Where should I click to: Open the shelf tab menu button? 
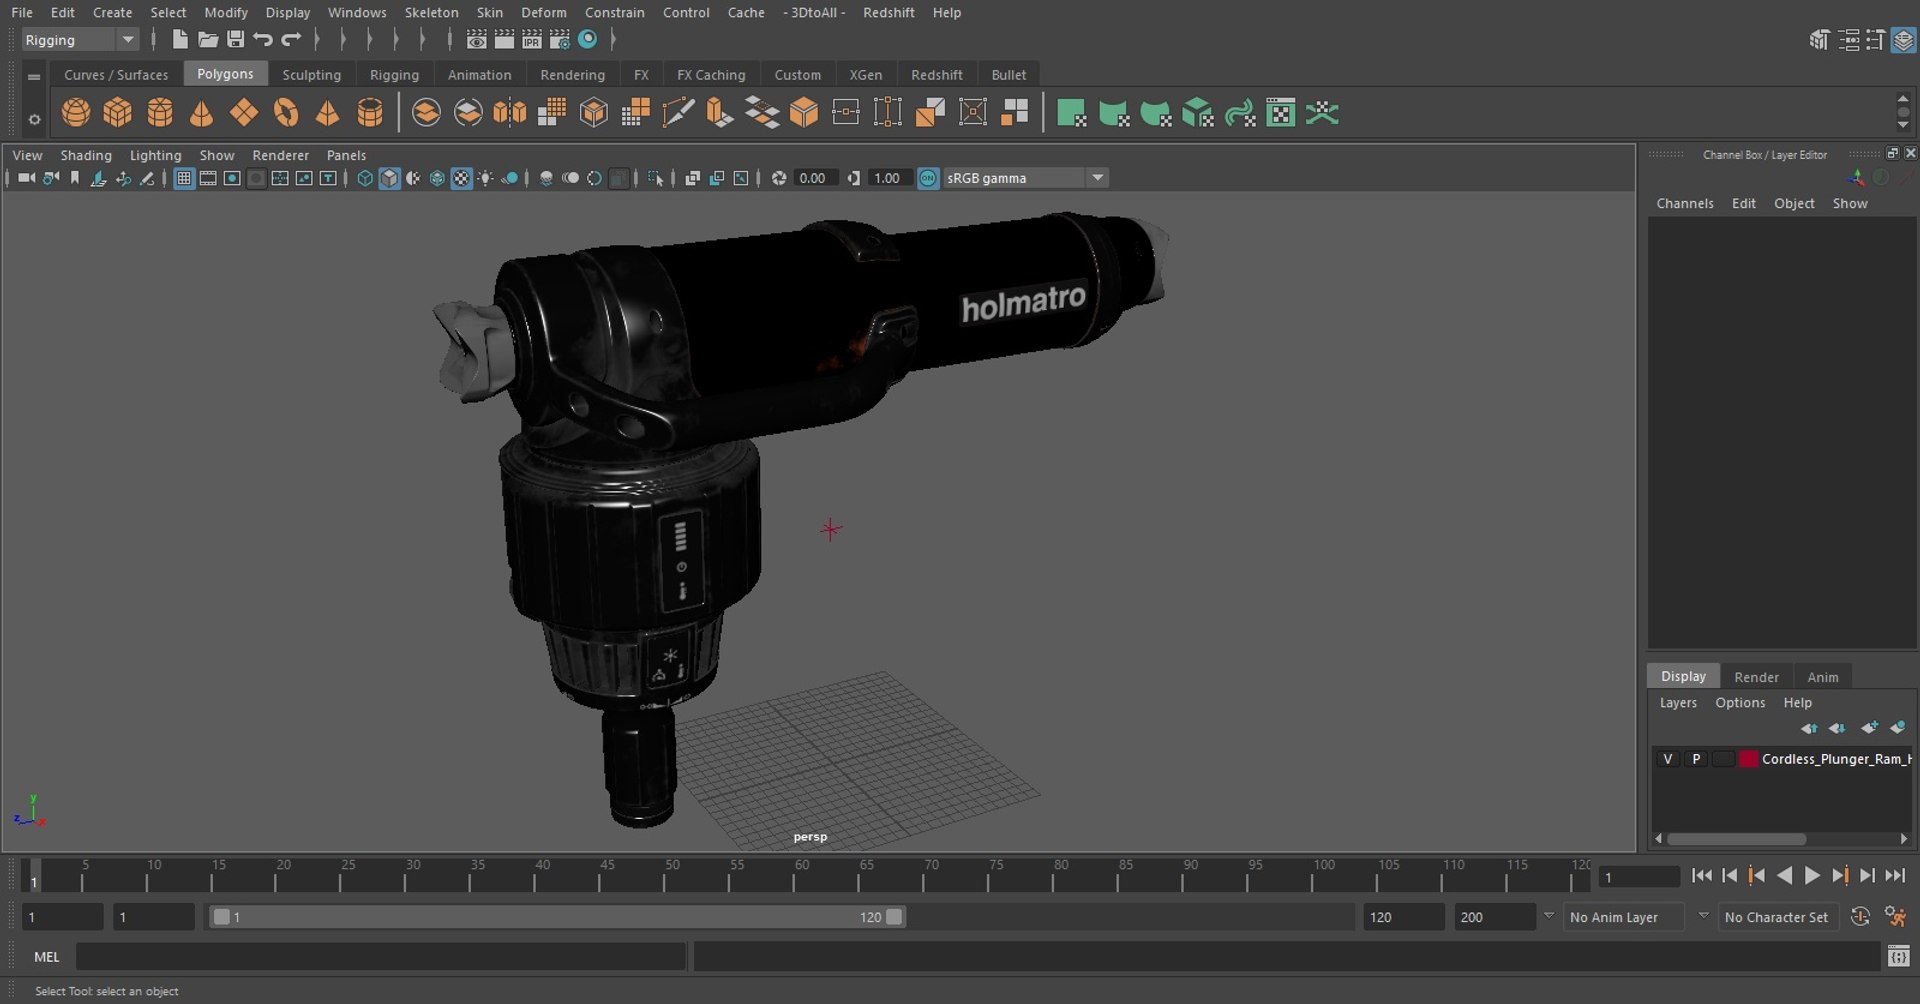pos(34,76)
